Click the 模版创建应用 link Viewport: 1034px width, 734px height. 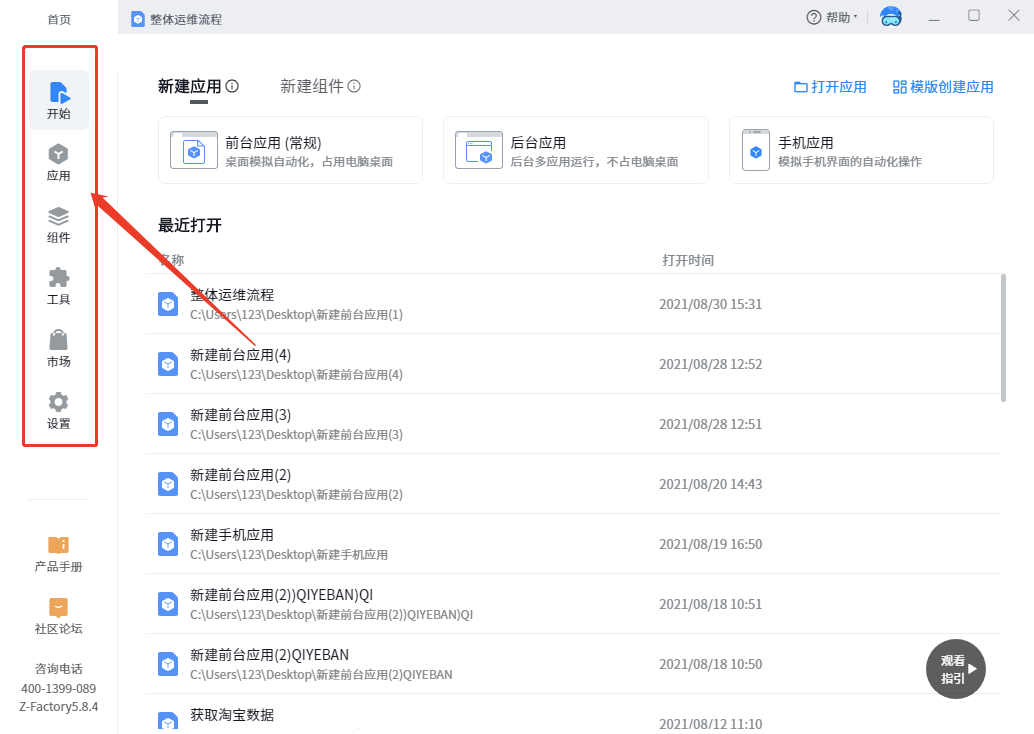pos(943,87)
